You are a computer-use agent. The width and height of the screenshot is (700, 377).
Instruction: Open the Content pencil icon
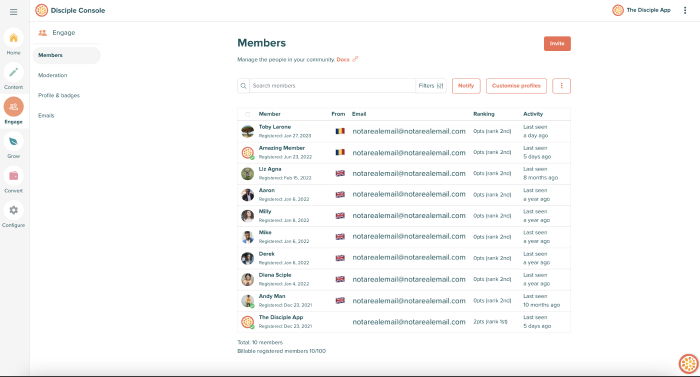click(x=13, y=72)
